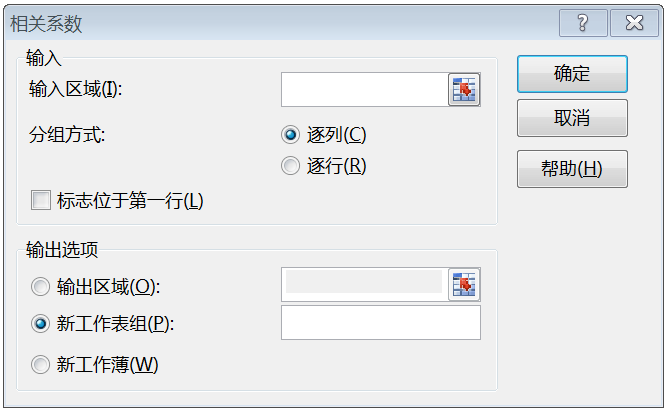Select the 逐行 grouping option

pyautogui.click(x=291, y=166)
